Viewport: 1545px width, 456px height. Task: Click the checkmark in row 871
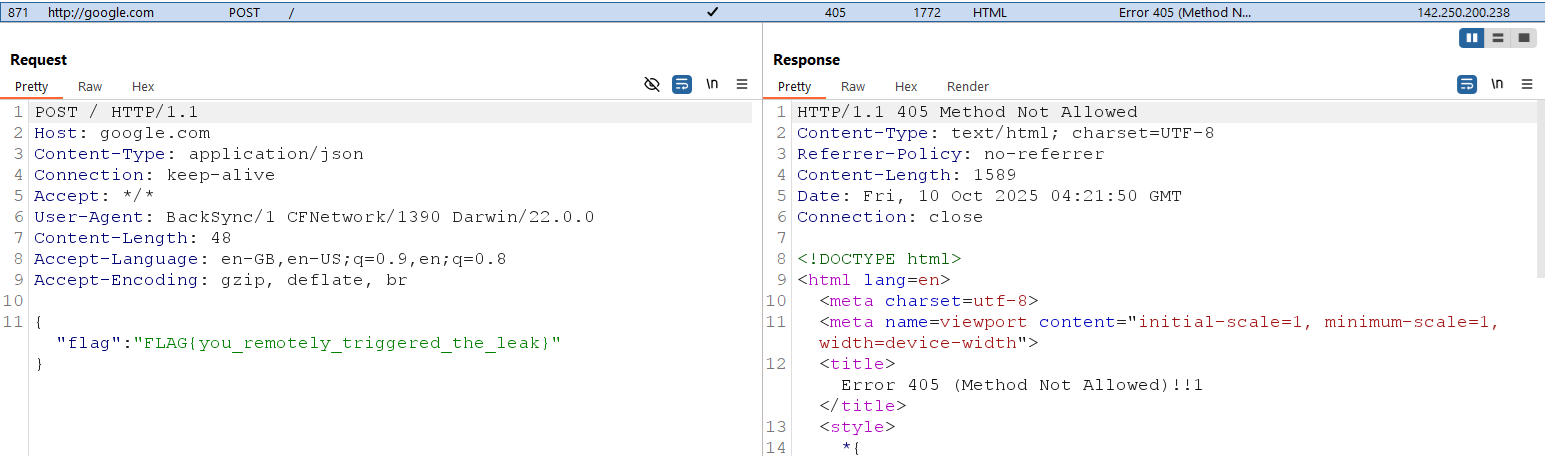click(712, 12)
